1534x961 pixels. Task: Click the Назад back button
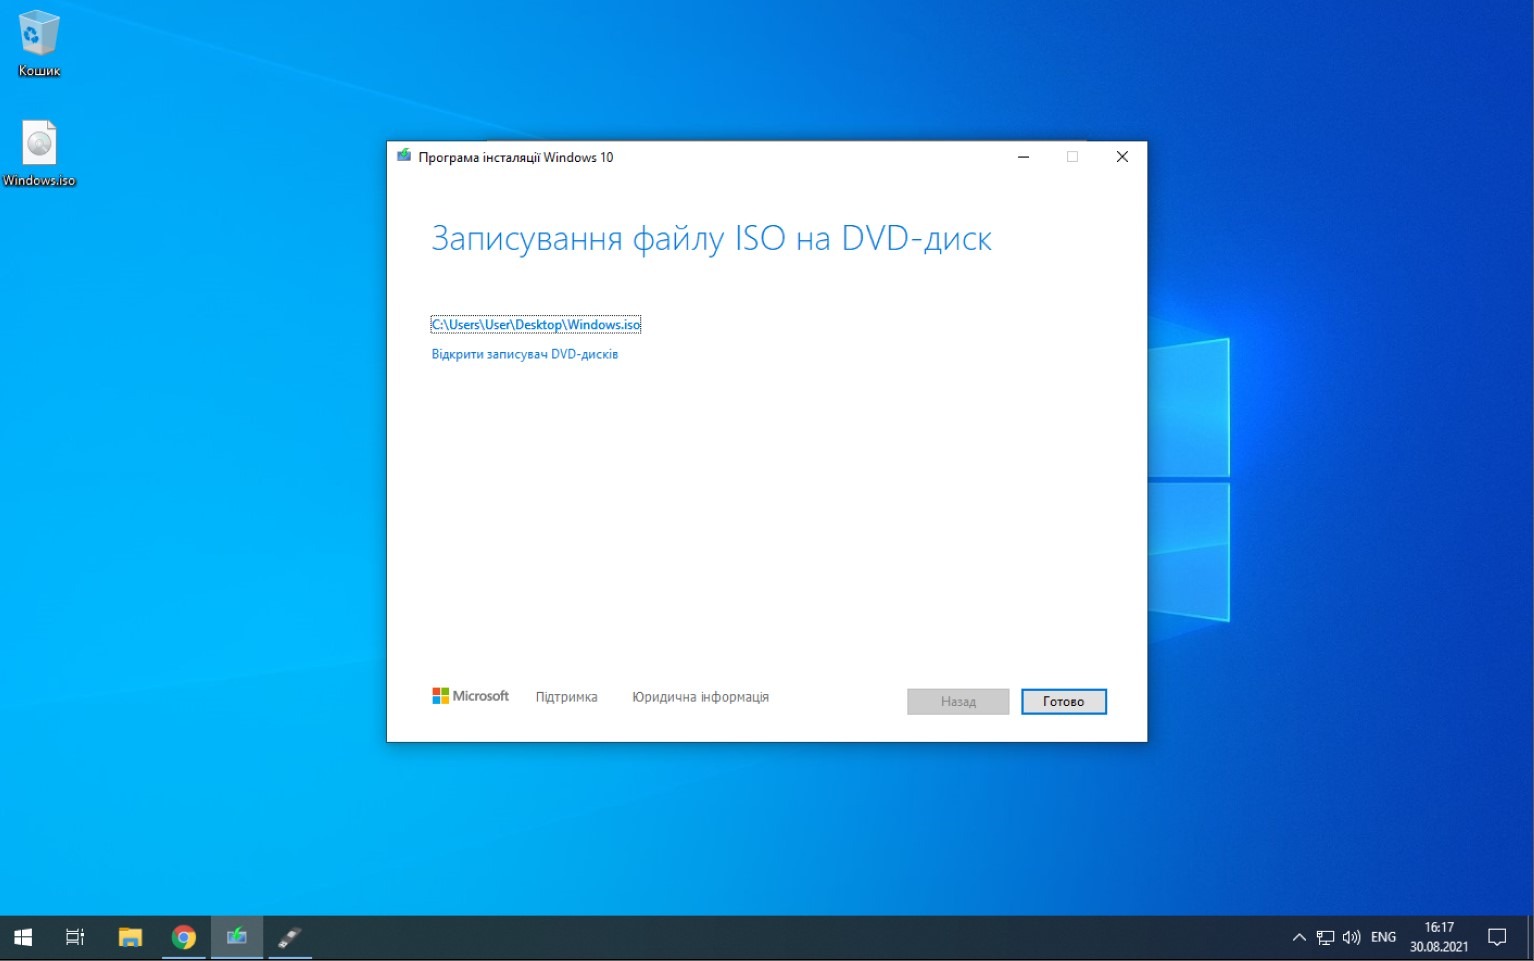click(x=958, y=702)
